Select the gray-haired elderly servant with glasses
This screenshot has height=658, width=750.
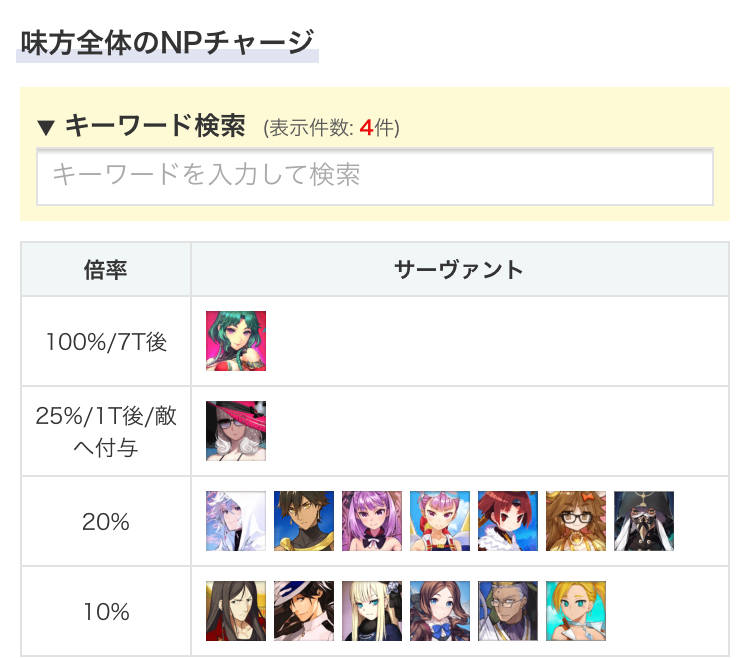(x=508, y=611)
